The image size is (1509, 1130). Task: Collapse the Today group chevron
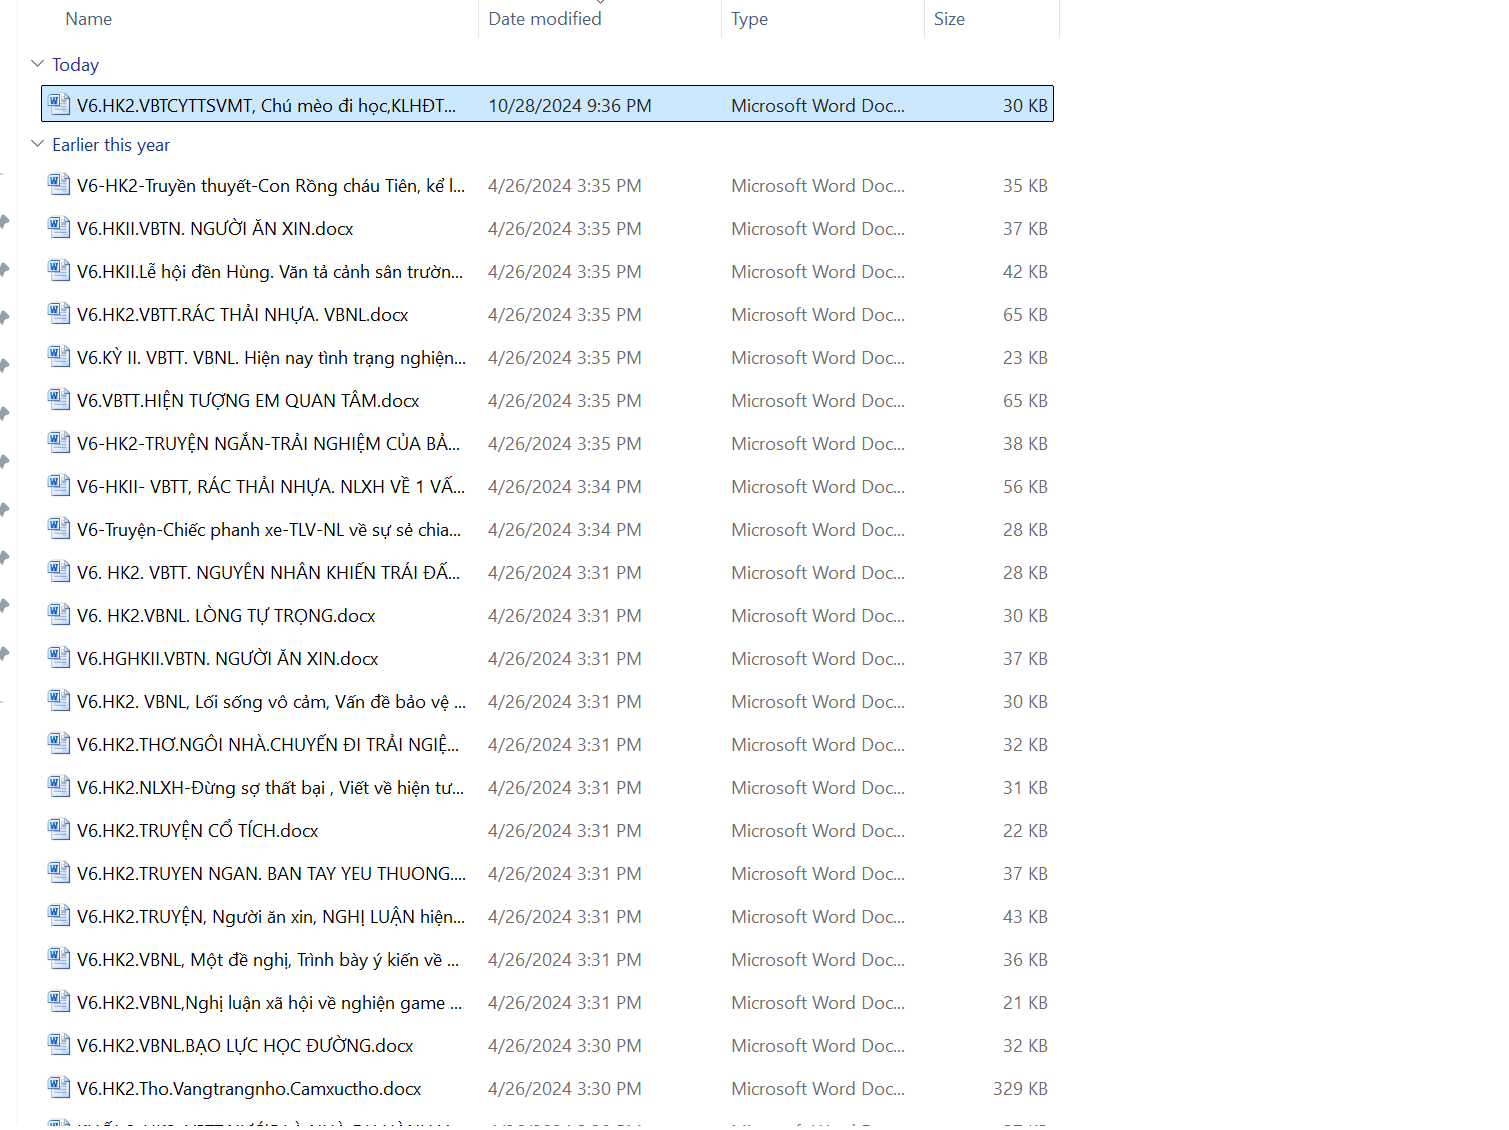coord(38,64)
